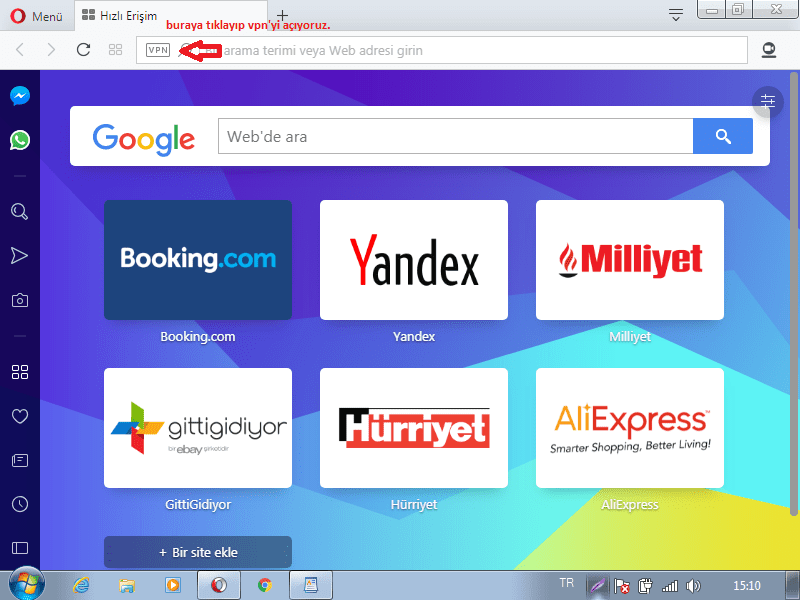Reload the page
This screenshot has width=800, height=600.
point(83,49)
